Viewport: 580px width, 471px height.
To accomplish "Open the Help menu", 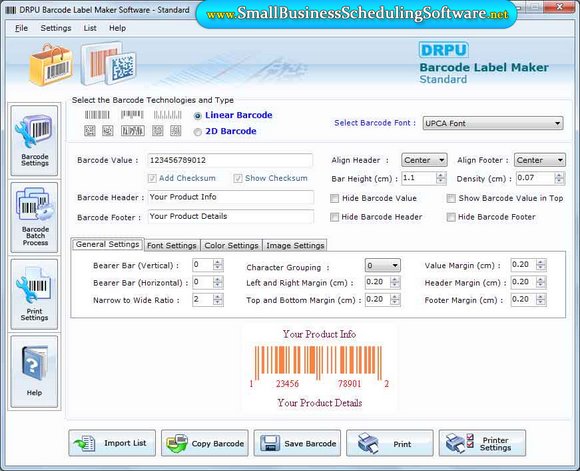I will tap(117, 28).
